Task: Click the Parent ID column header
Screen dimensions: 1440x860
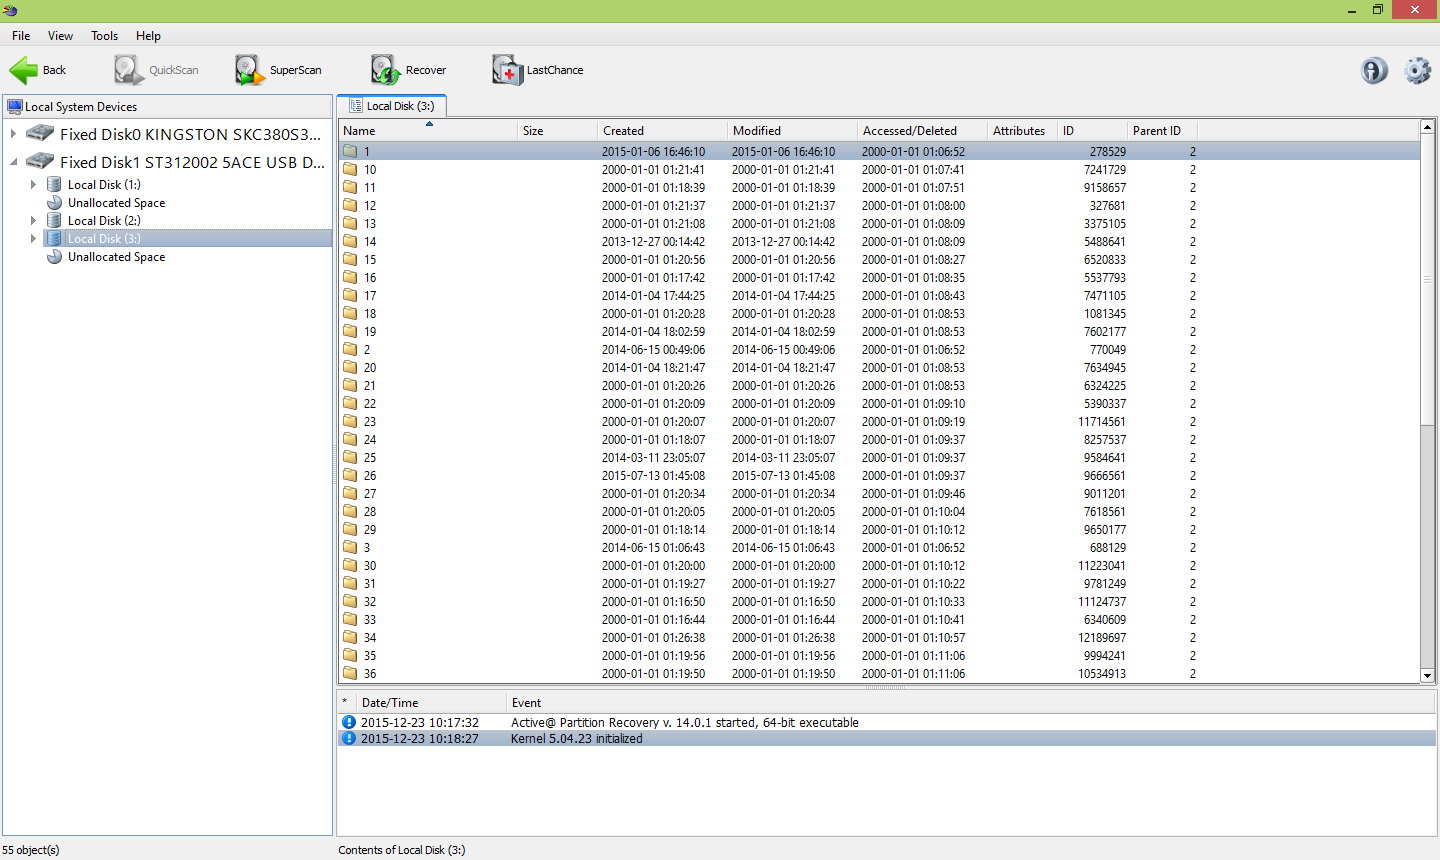Action: pyautogui.click(x=1162, y=131)
